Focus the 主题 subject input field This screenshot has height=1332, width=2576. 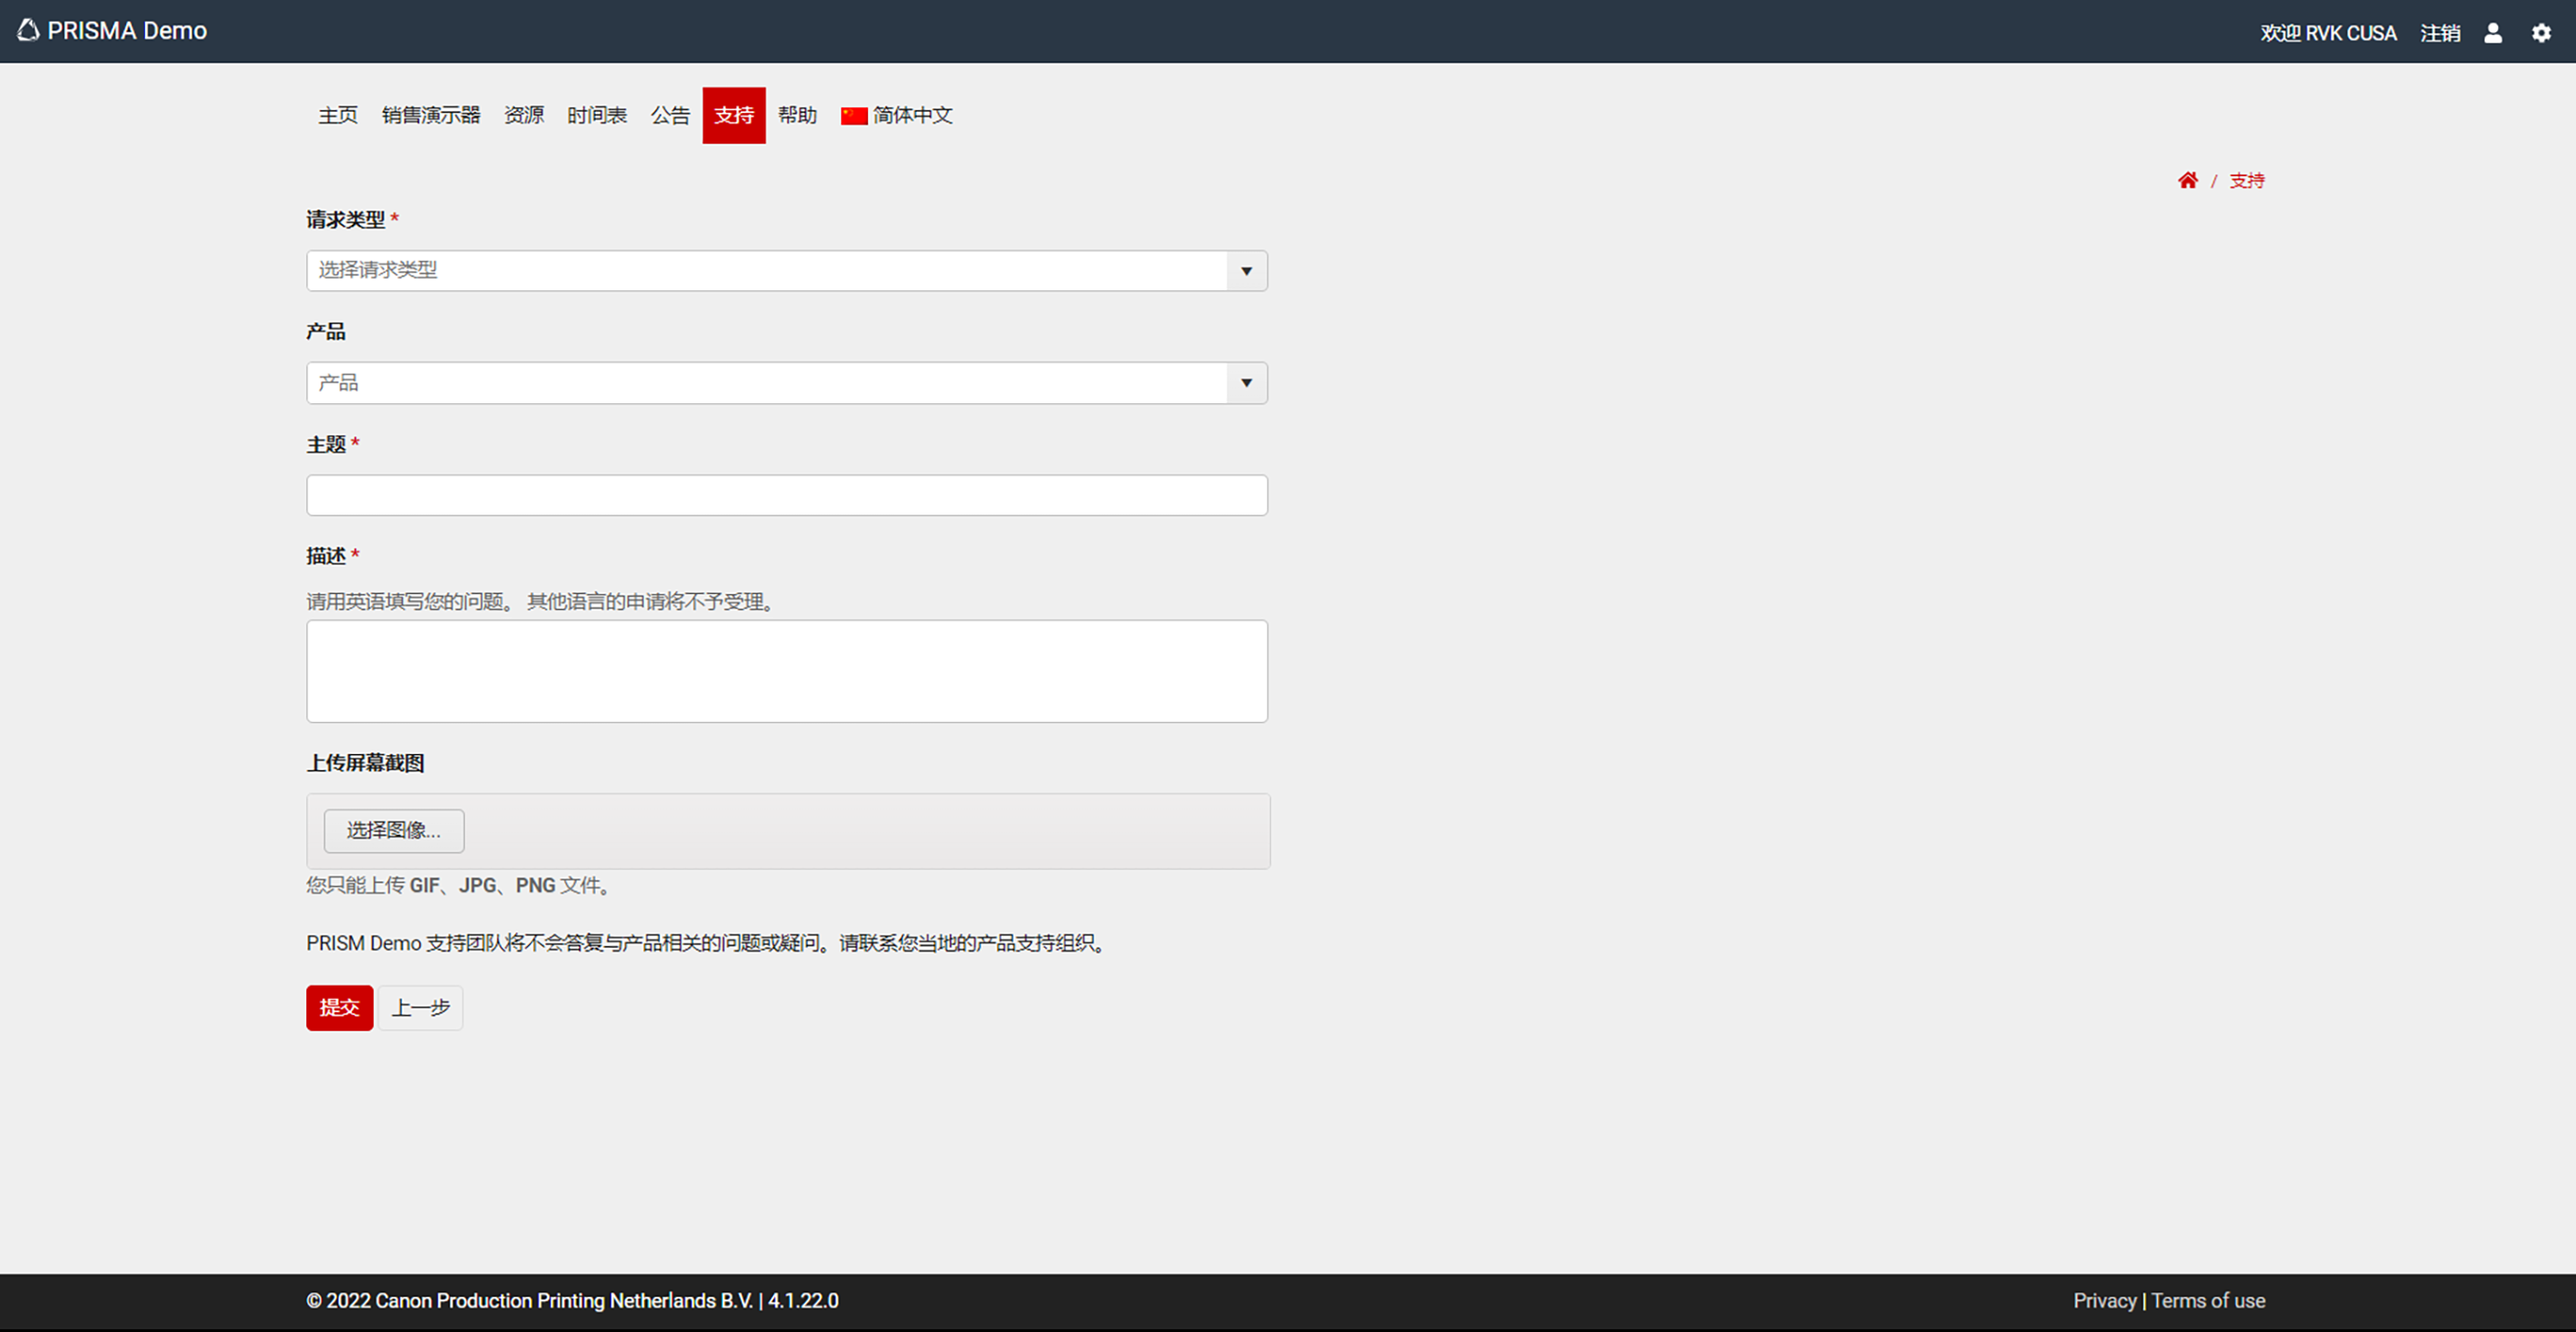(x=786, y=495)
